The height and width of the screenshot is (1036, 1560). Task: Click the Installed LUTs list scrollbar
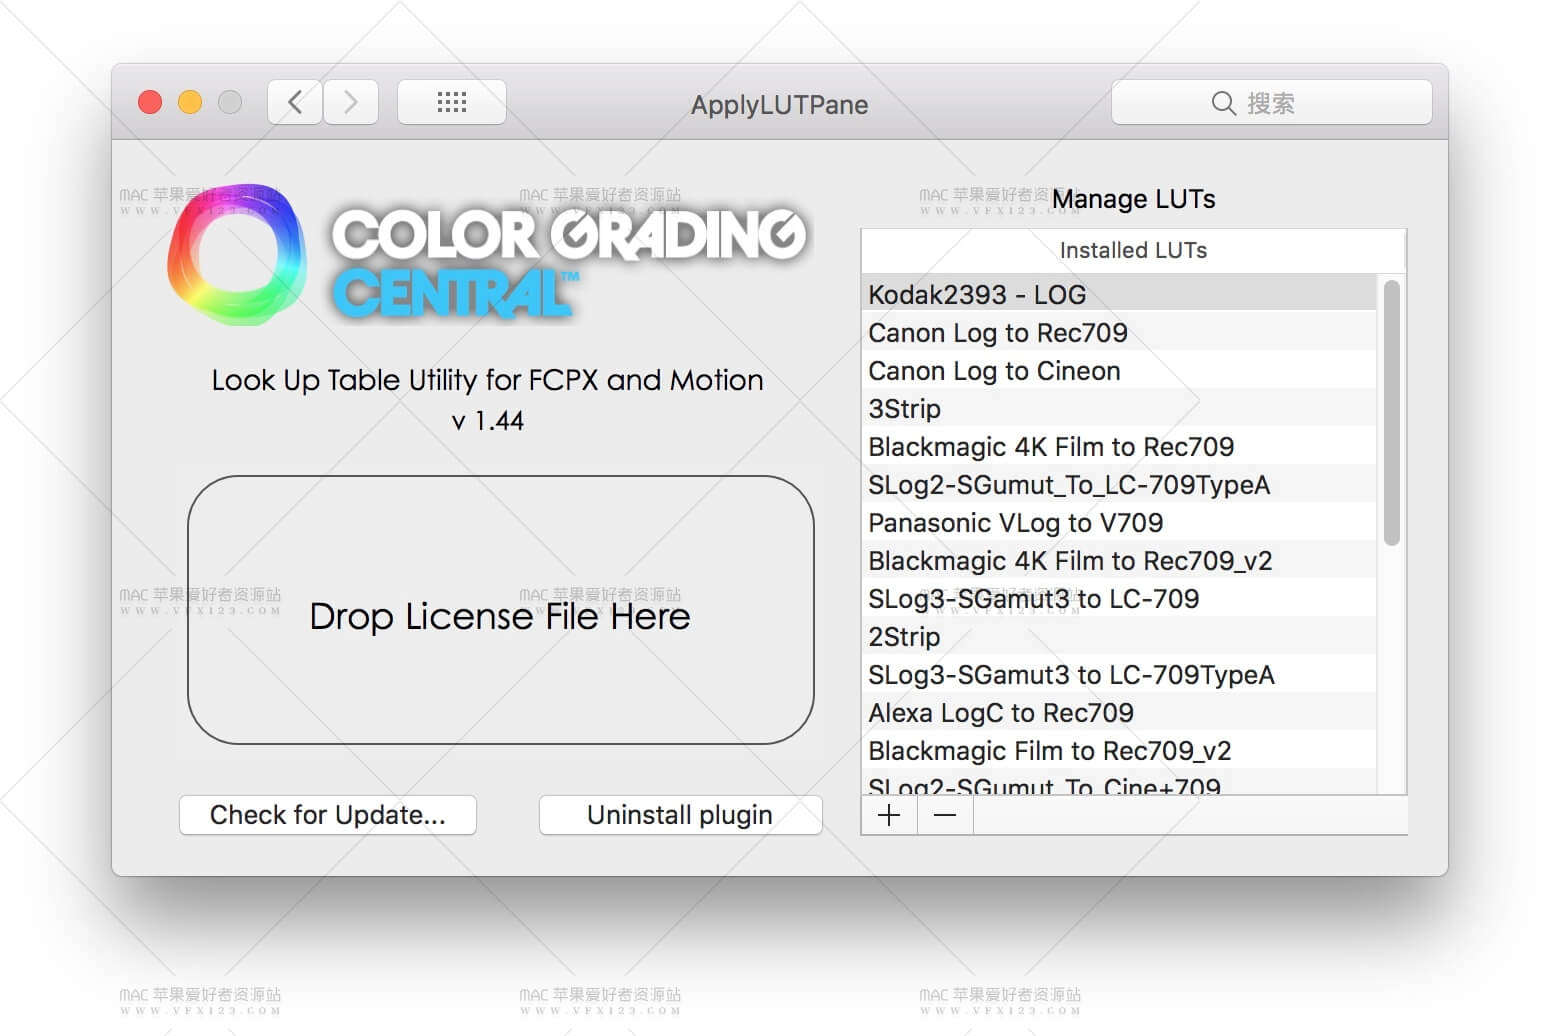[1391, 412]
